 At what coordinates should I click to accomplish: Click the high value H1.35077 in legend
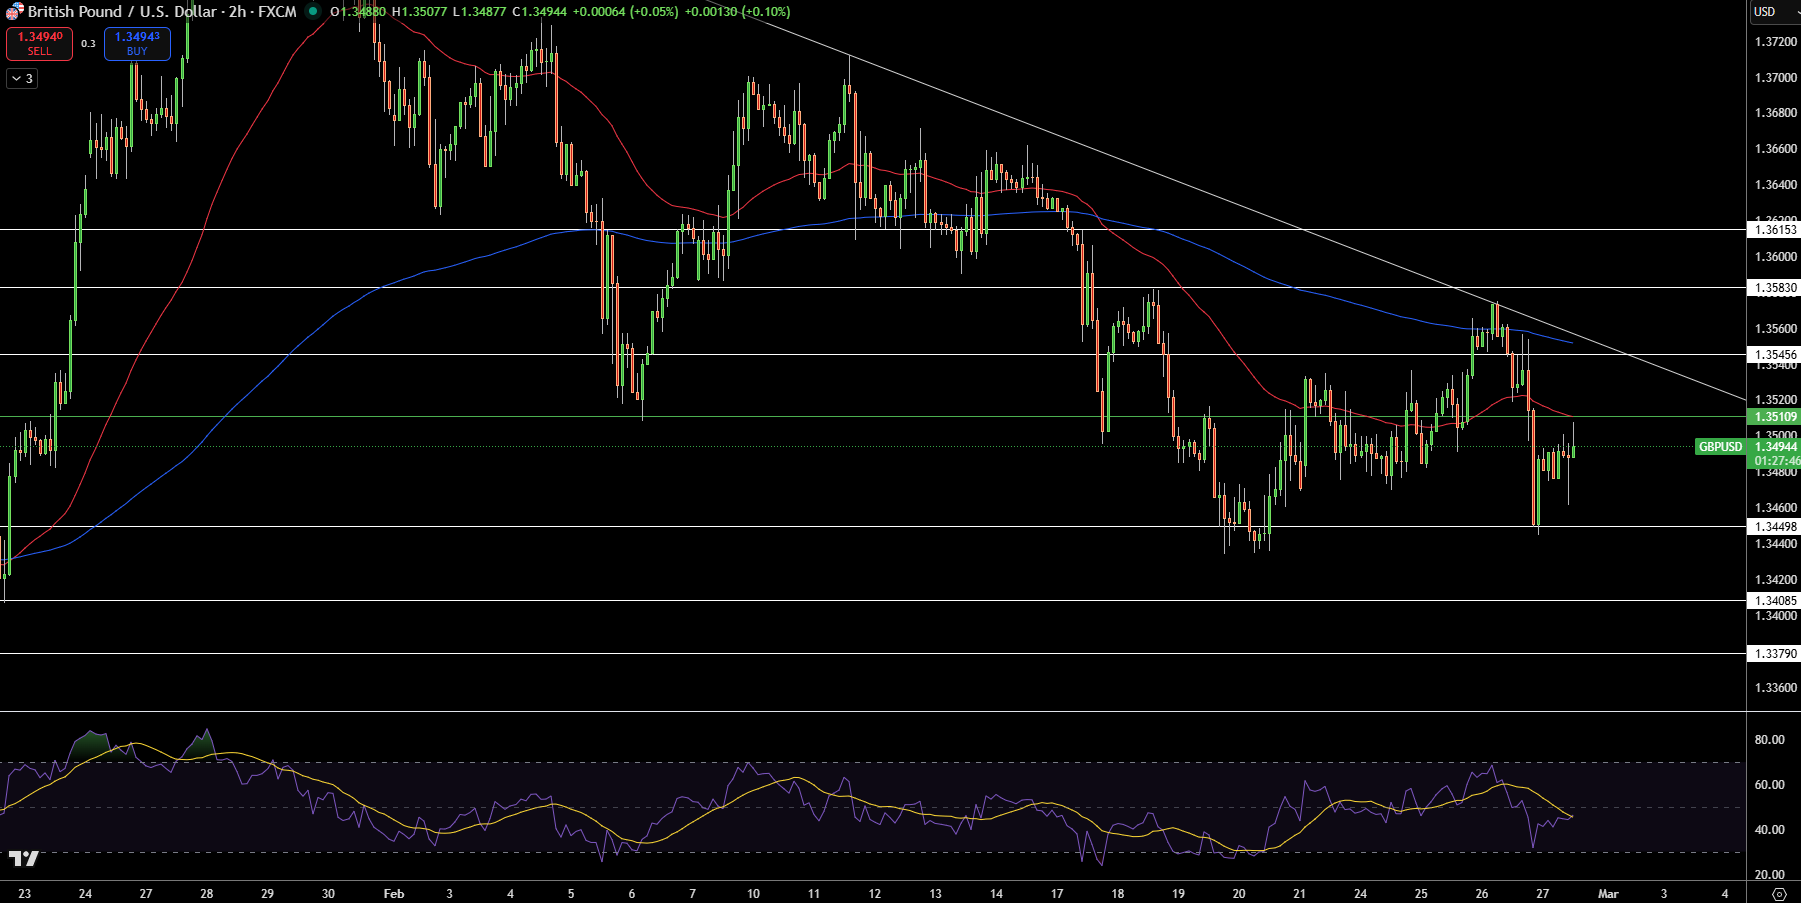[419, 12]
